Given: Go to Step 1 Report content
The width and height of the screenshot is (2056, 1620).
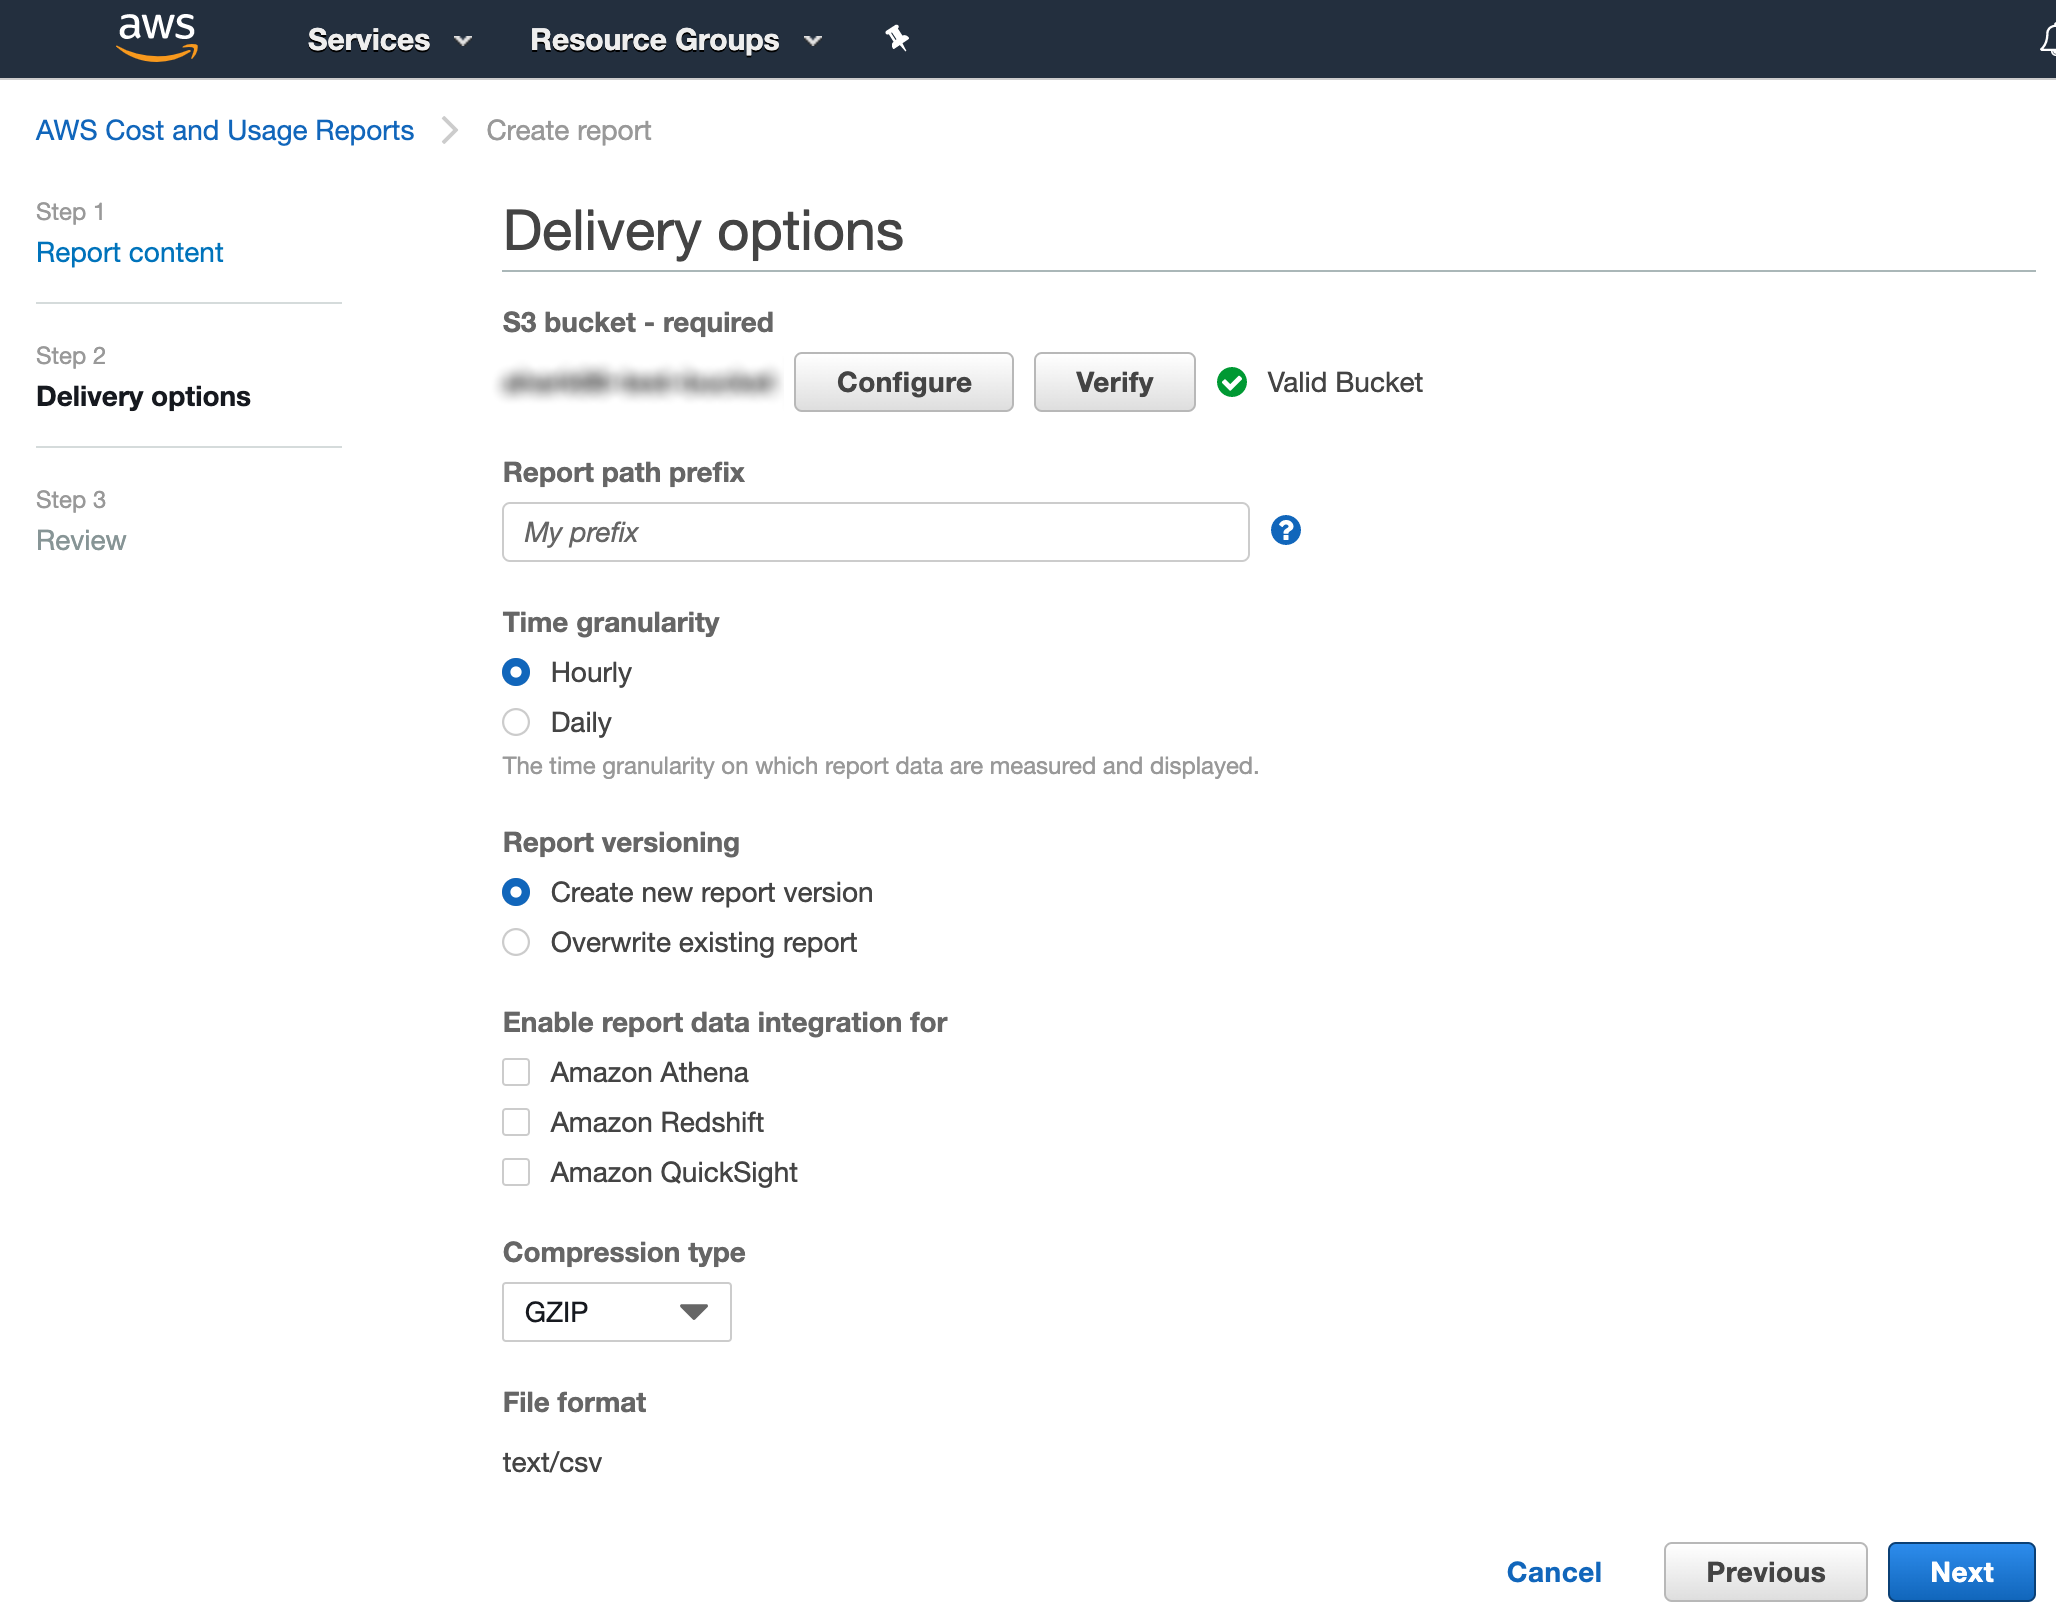Looking at the screenshot, I should coord(129,252).
